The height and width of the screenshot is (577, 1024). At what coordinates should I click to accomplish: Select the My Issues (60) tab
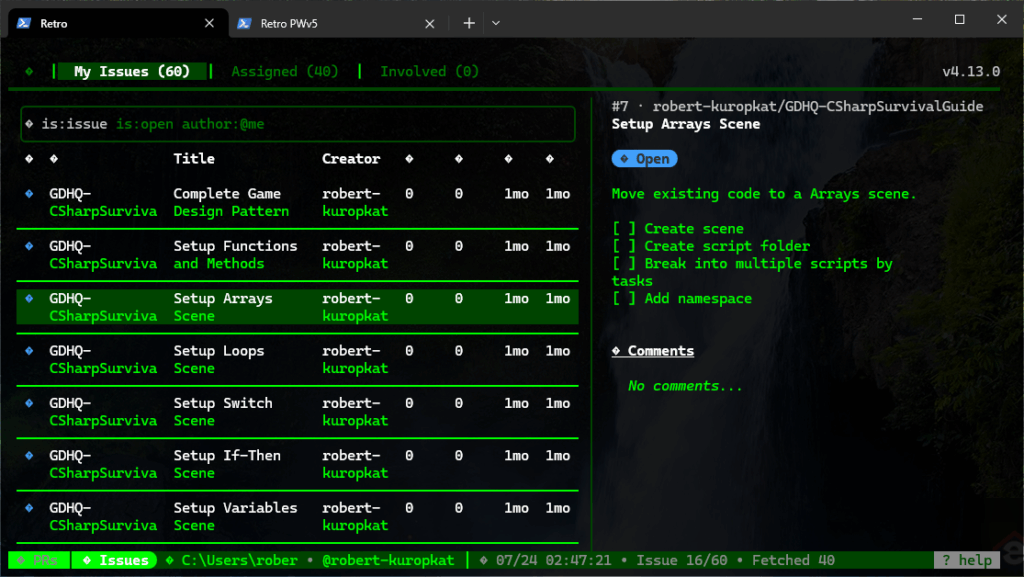click(x=132, y=71)
